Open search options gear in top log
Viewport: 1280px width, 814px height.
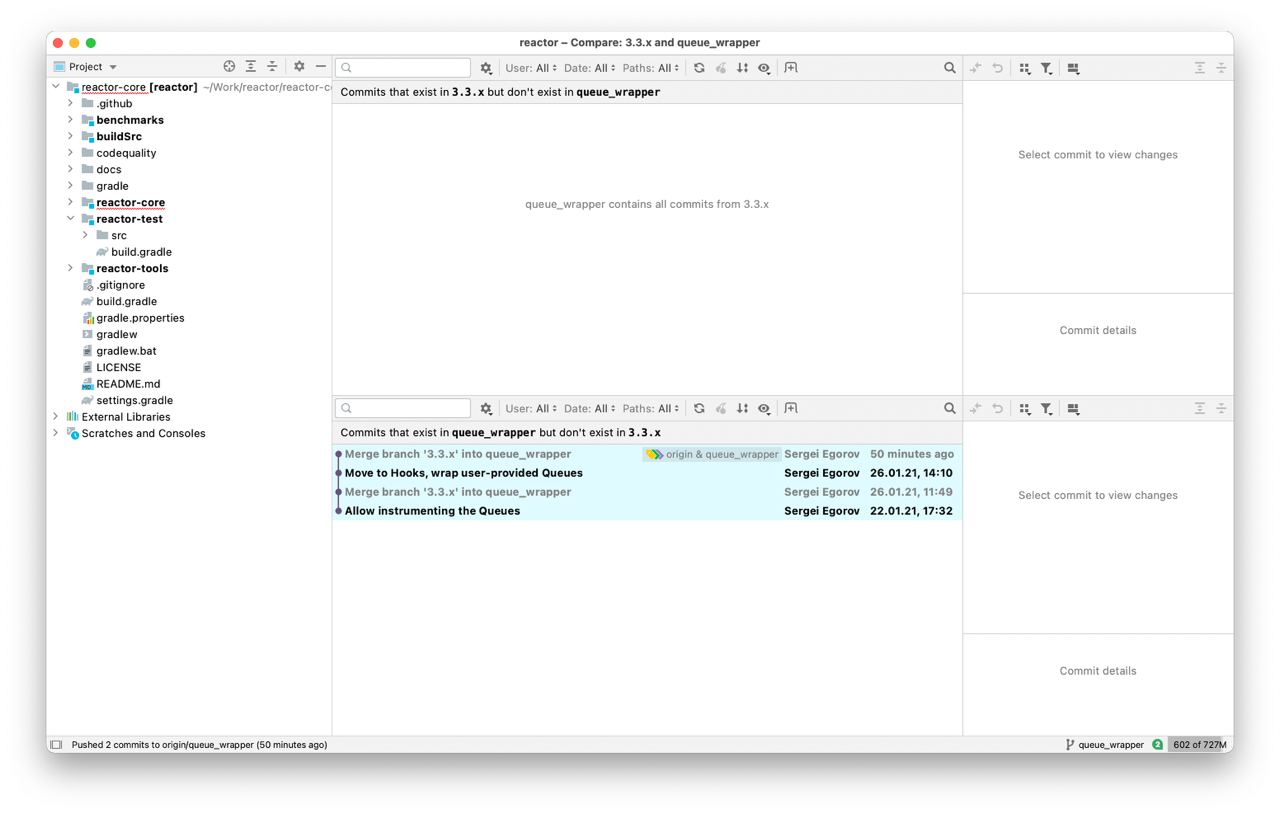[486, 68]
